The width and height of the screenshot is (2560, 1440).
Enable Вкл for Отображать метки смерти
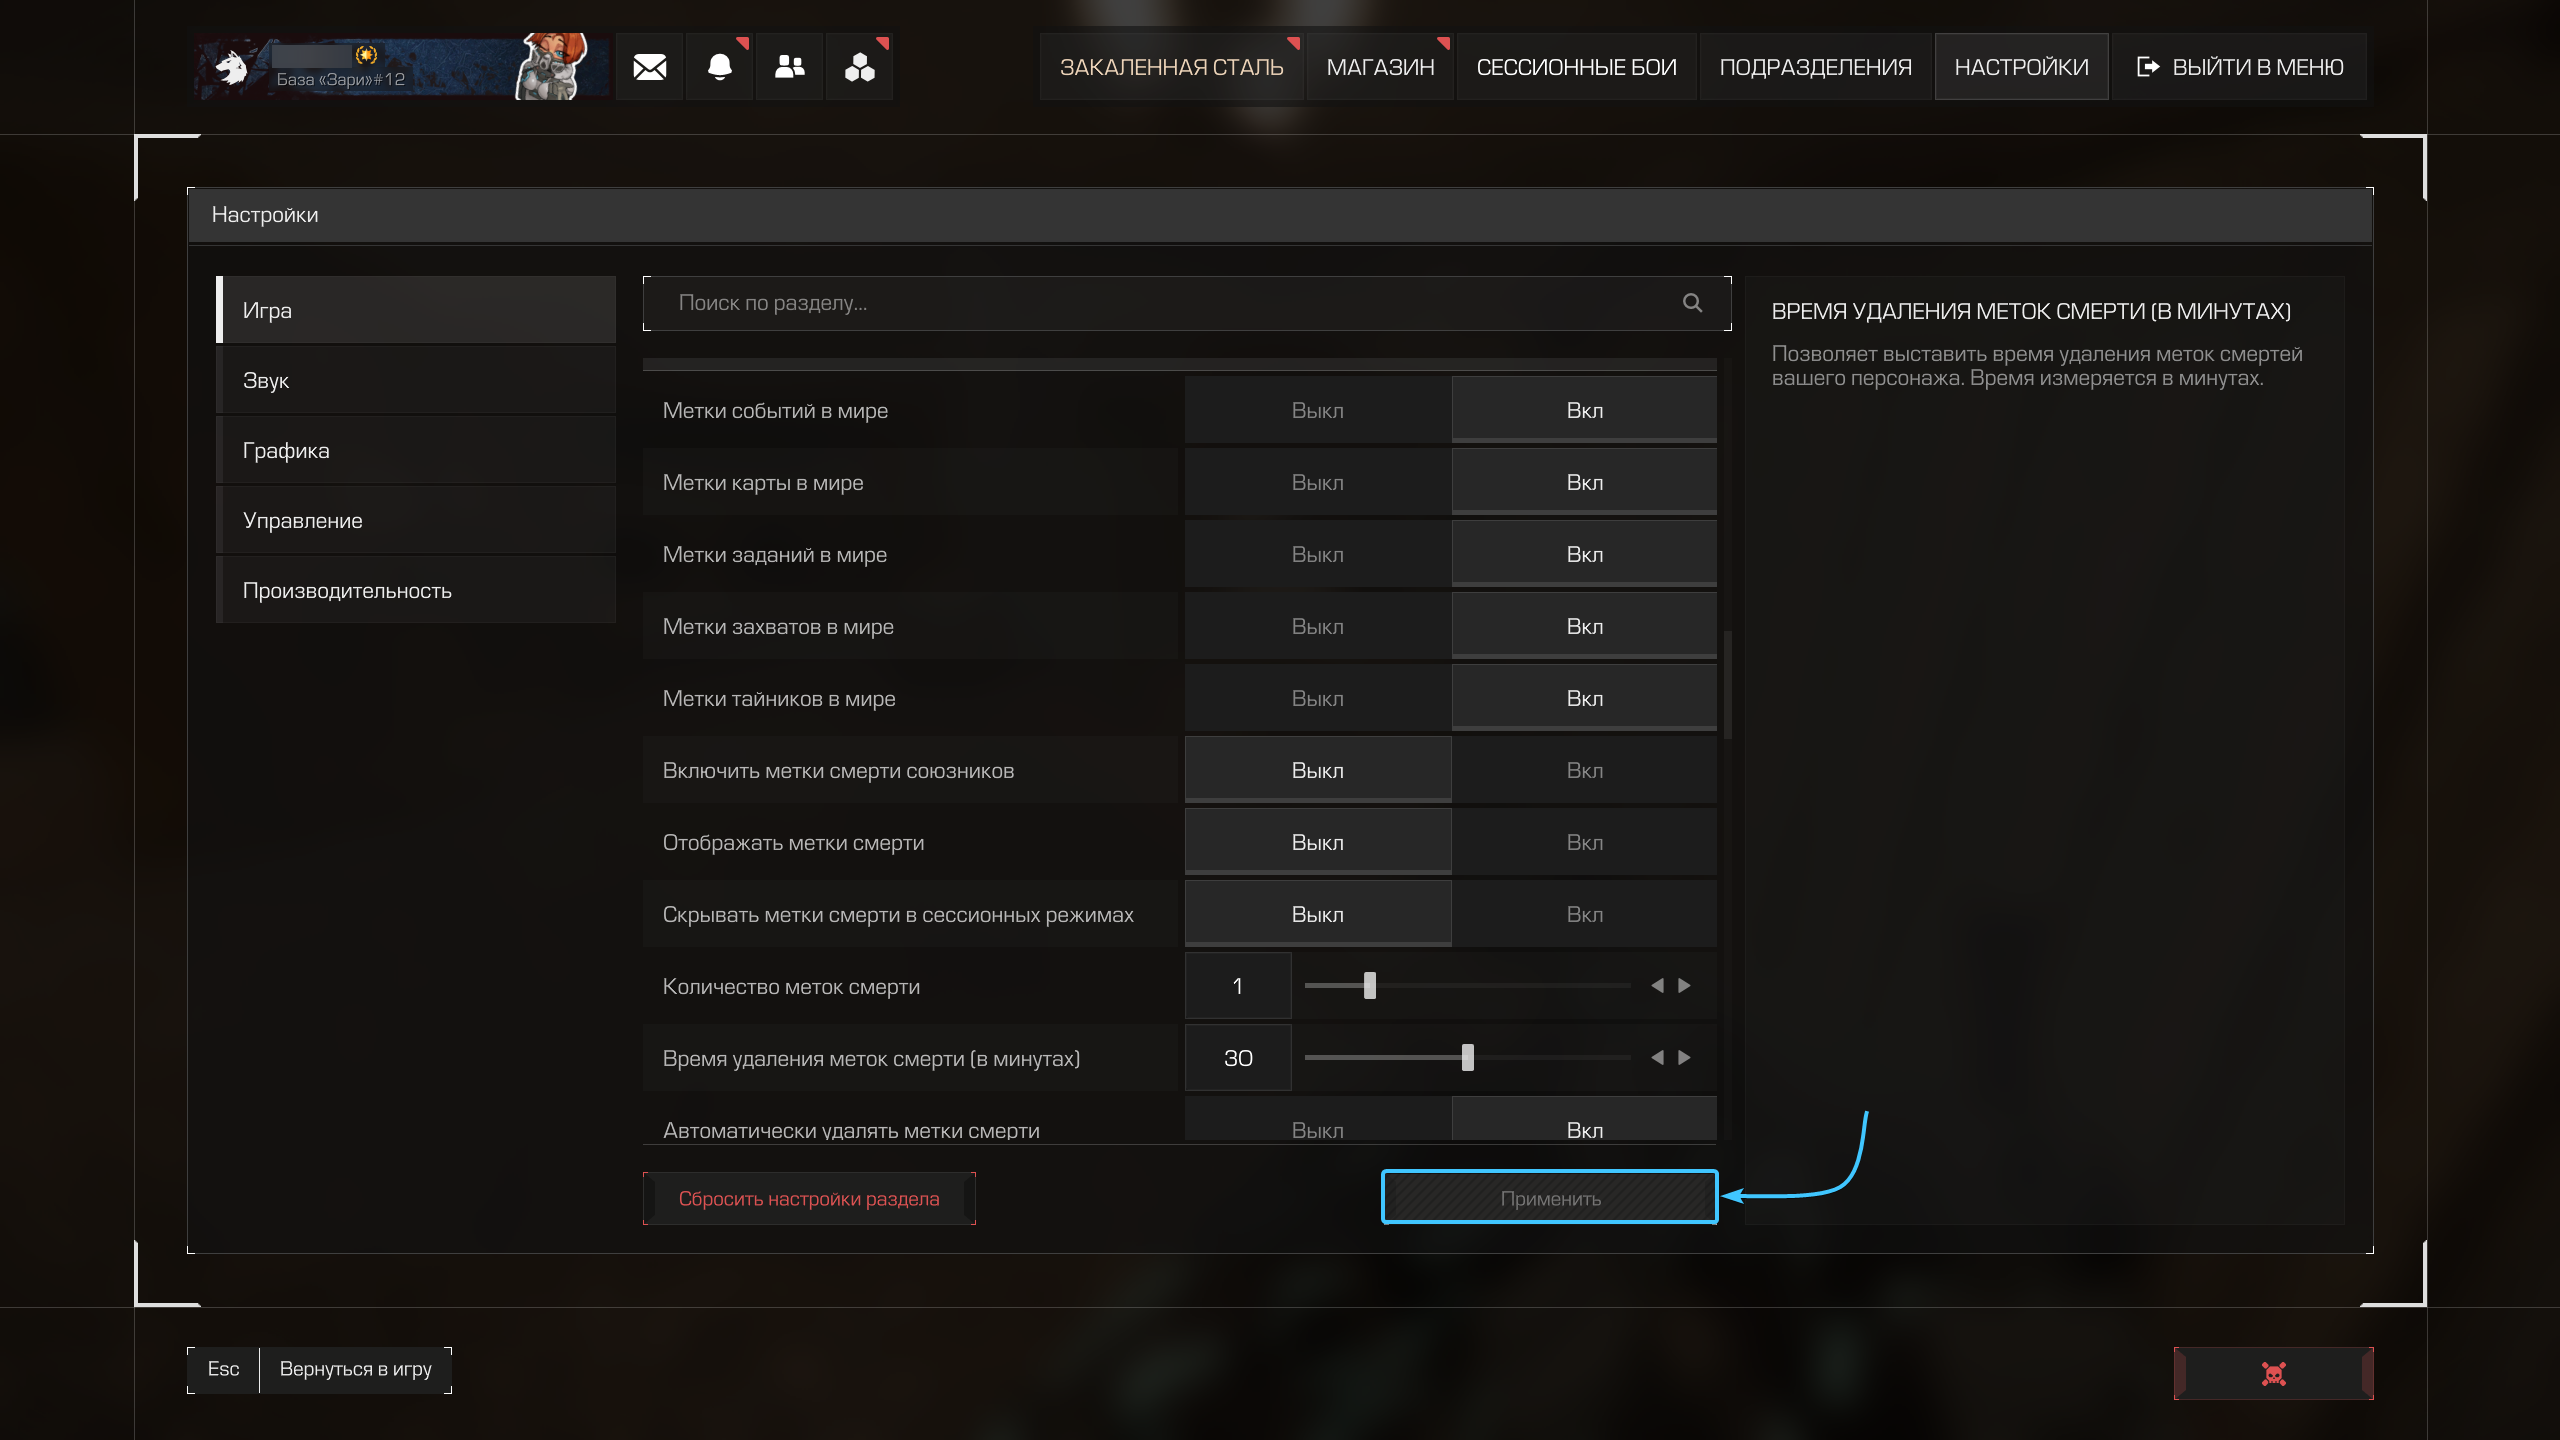[x=1584, y=842]
